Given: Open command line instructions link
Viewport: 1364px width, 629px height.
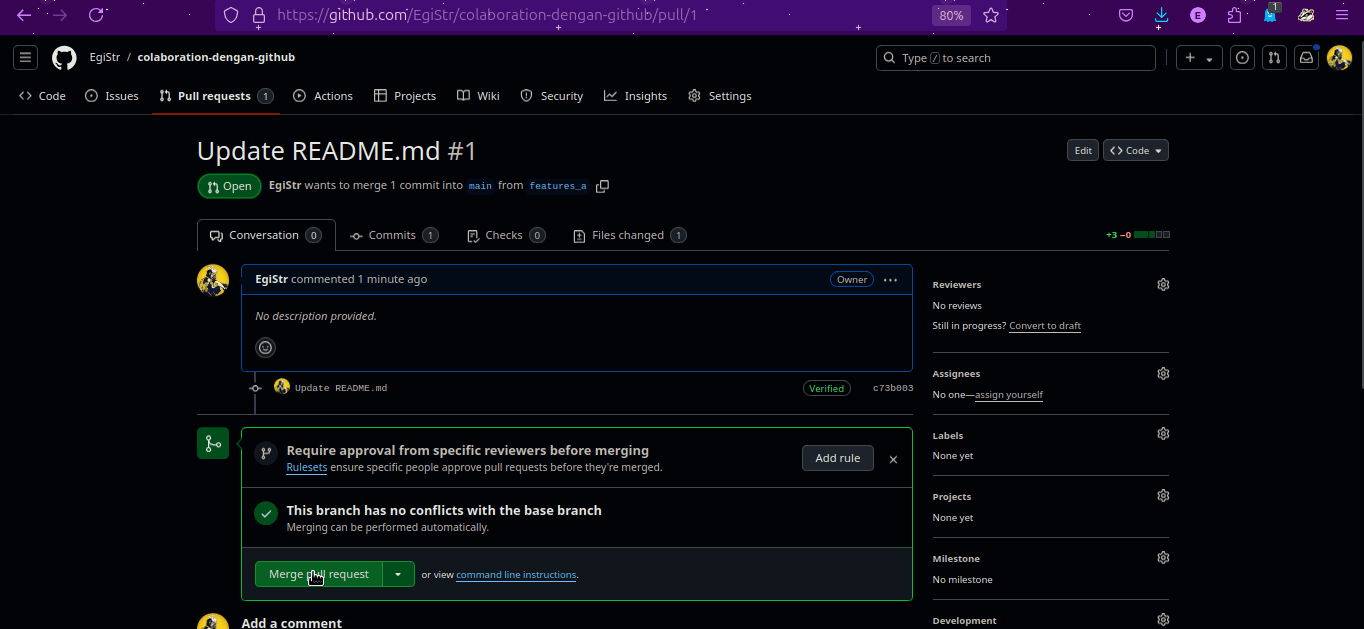Looking at the screenshot, I should point(516,575).
